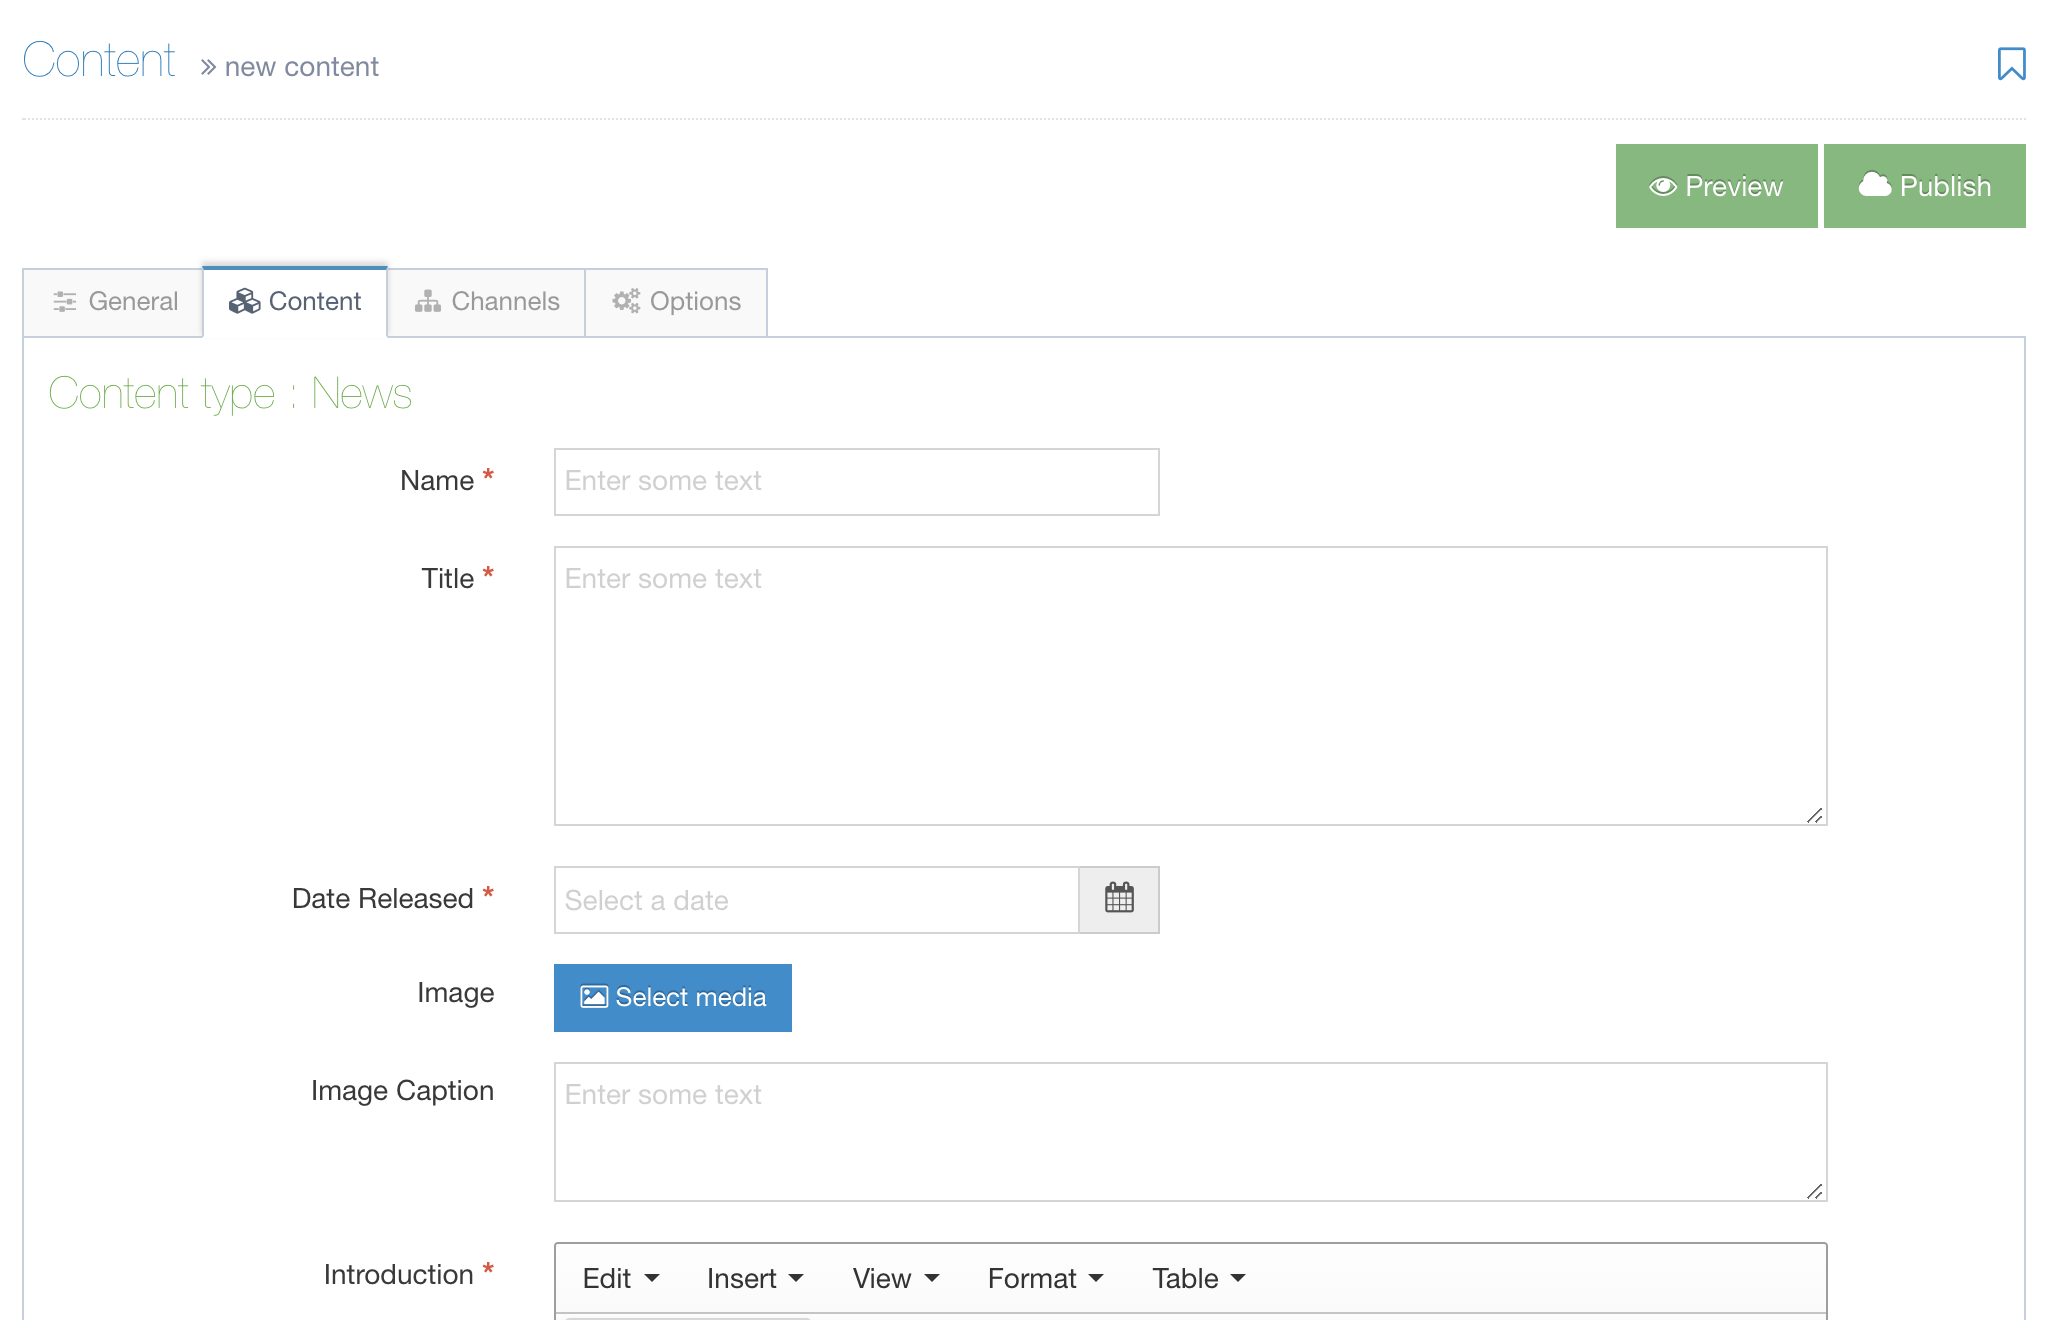Open the date picker calendar icon
The image size is (2048, 1320).
click(1119, 899)
